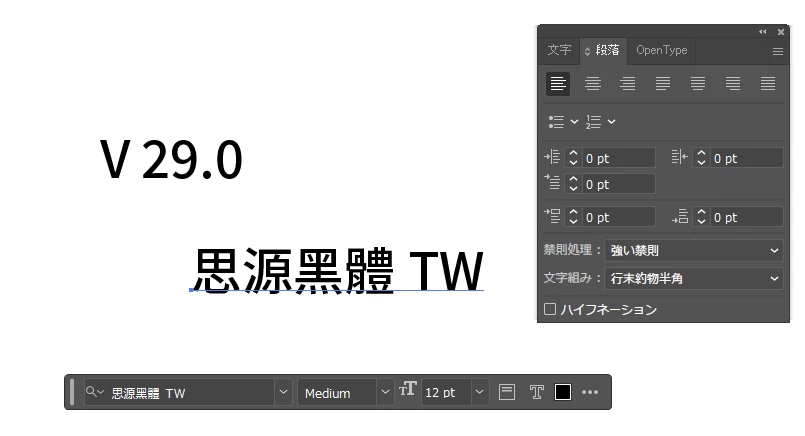
Task: Grab the contextual taskbar handle
Action: coord(72,392)
